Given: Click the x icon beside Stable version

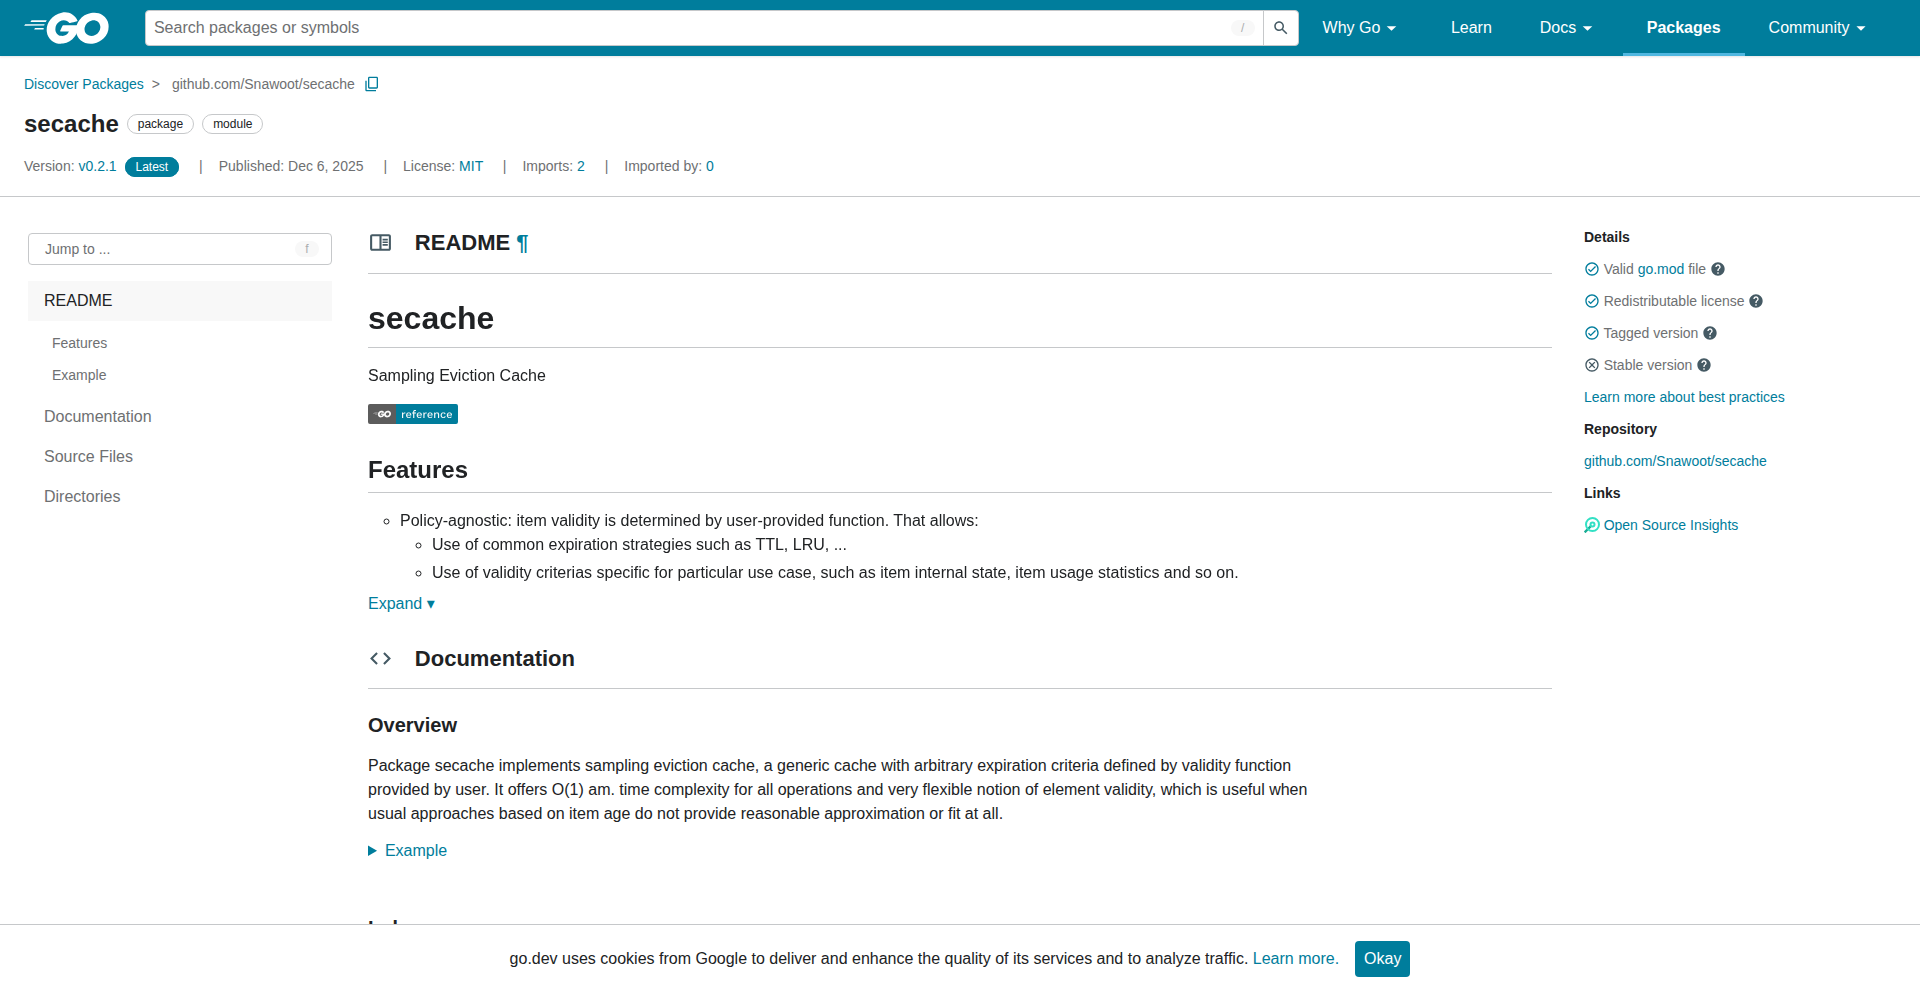Looking at the screenshot, I should point(1592,365).
